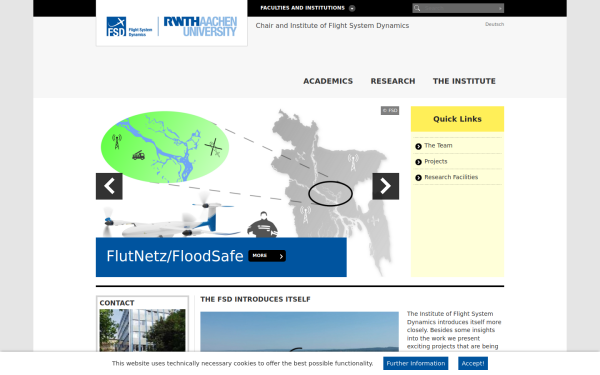Click the search magnifier icon
The image size is (600, 375).
417,8
